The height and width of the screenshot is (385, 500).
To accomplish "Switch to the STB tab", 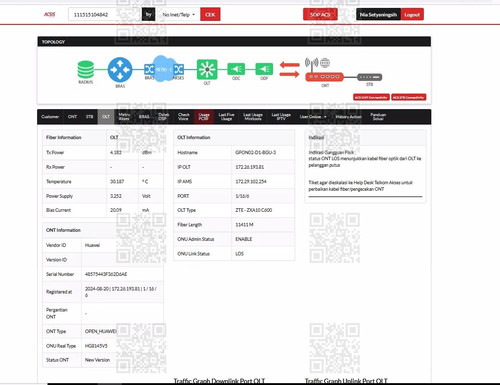I will pos(89,117).
